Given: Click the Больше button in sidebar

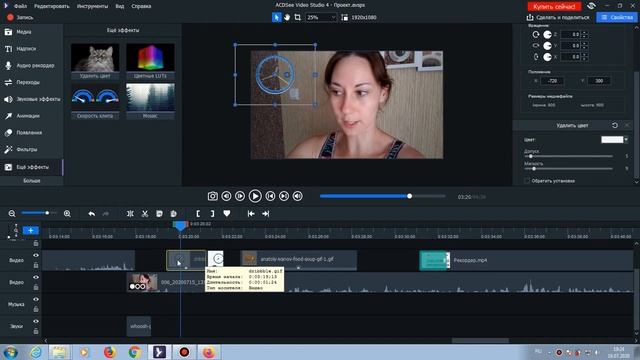Looking at the screenshot, I should click(31, 180).
